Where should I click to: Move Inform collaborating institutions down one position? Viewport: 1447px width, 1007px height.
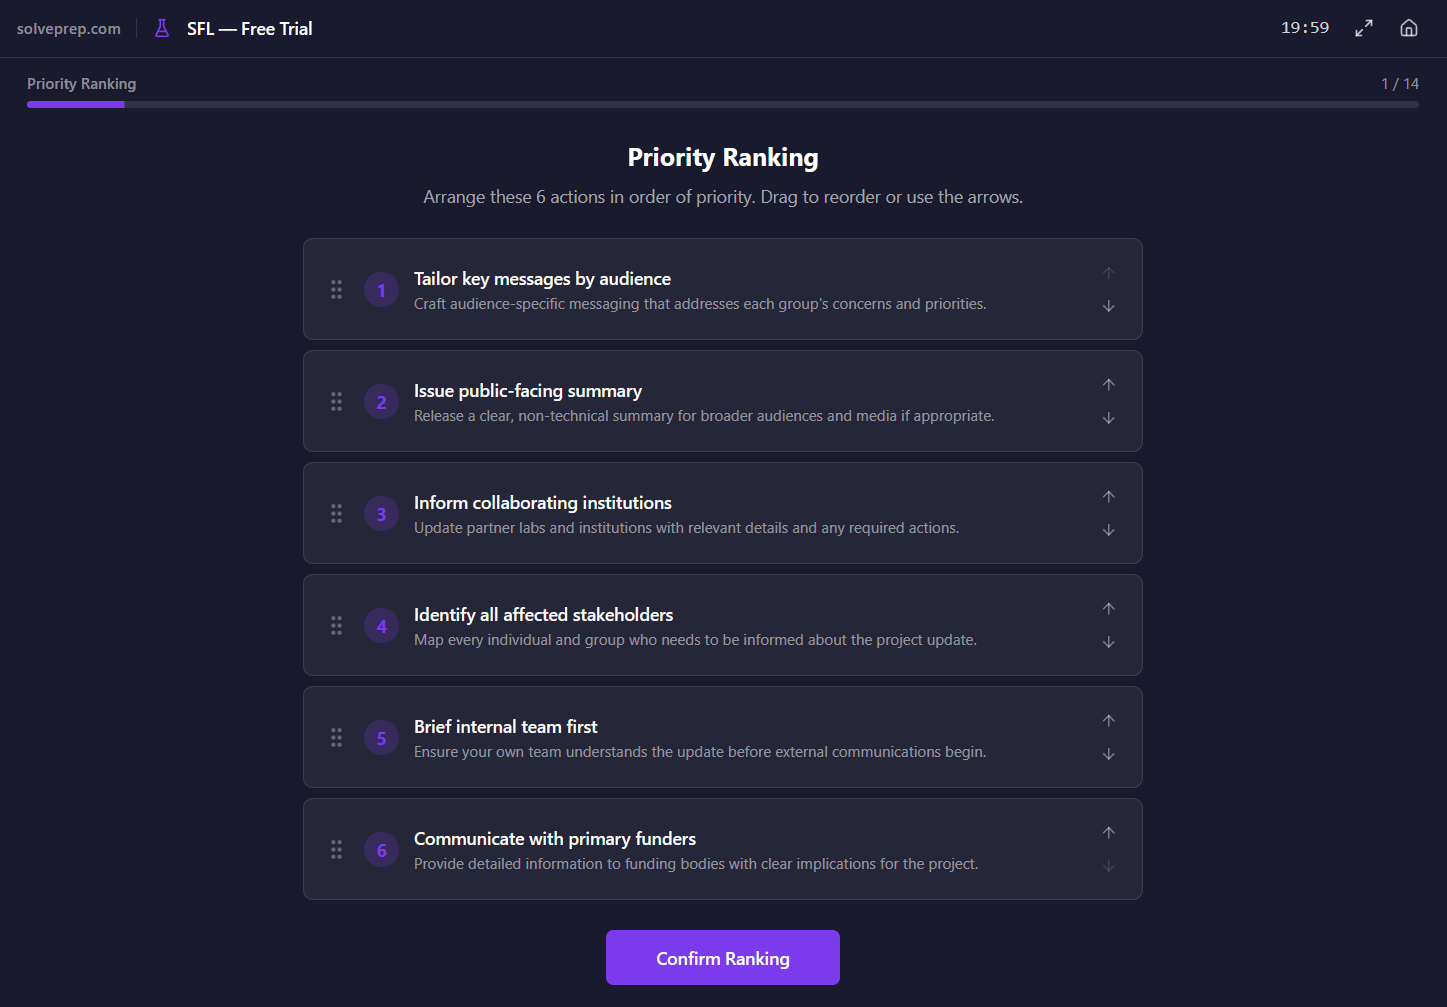pyautogui.click(x=1108, y=530)
